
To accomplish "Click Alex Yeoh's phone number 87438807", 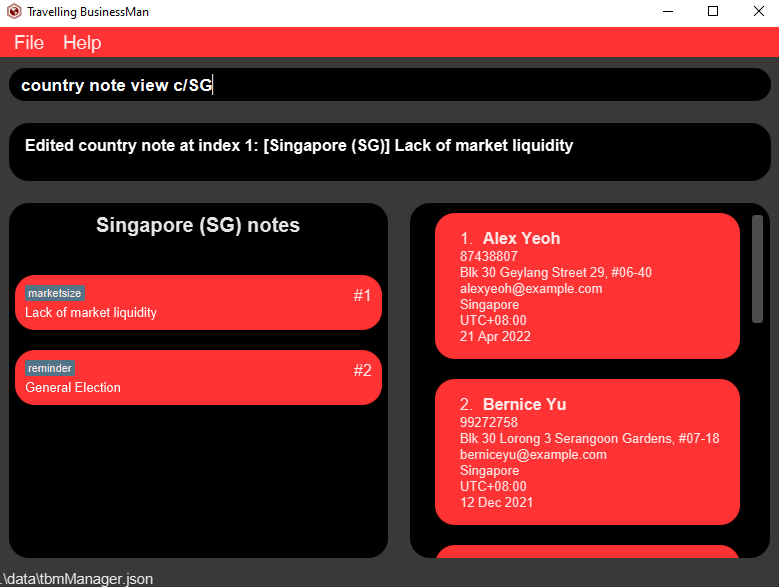I will pos(489,256).
